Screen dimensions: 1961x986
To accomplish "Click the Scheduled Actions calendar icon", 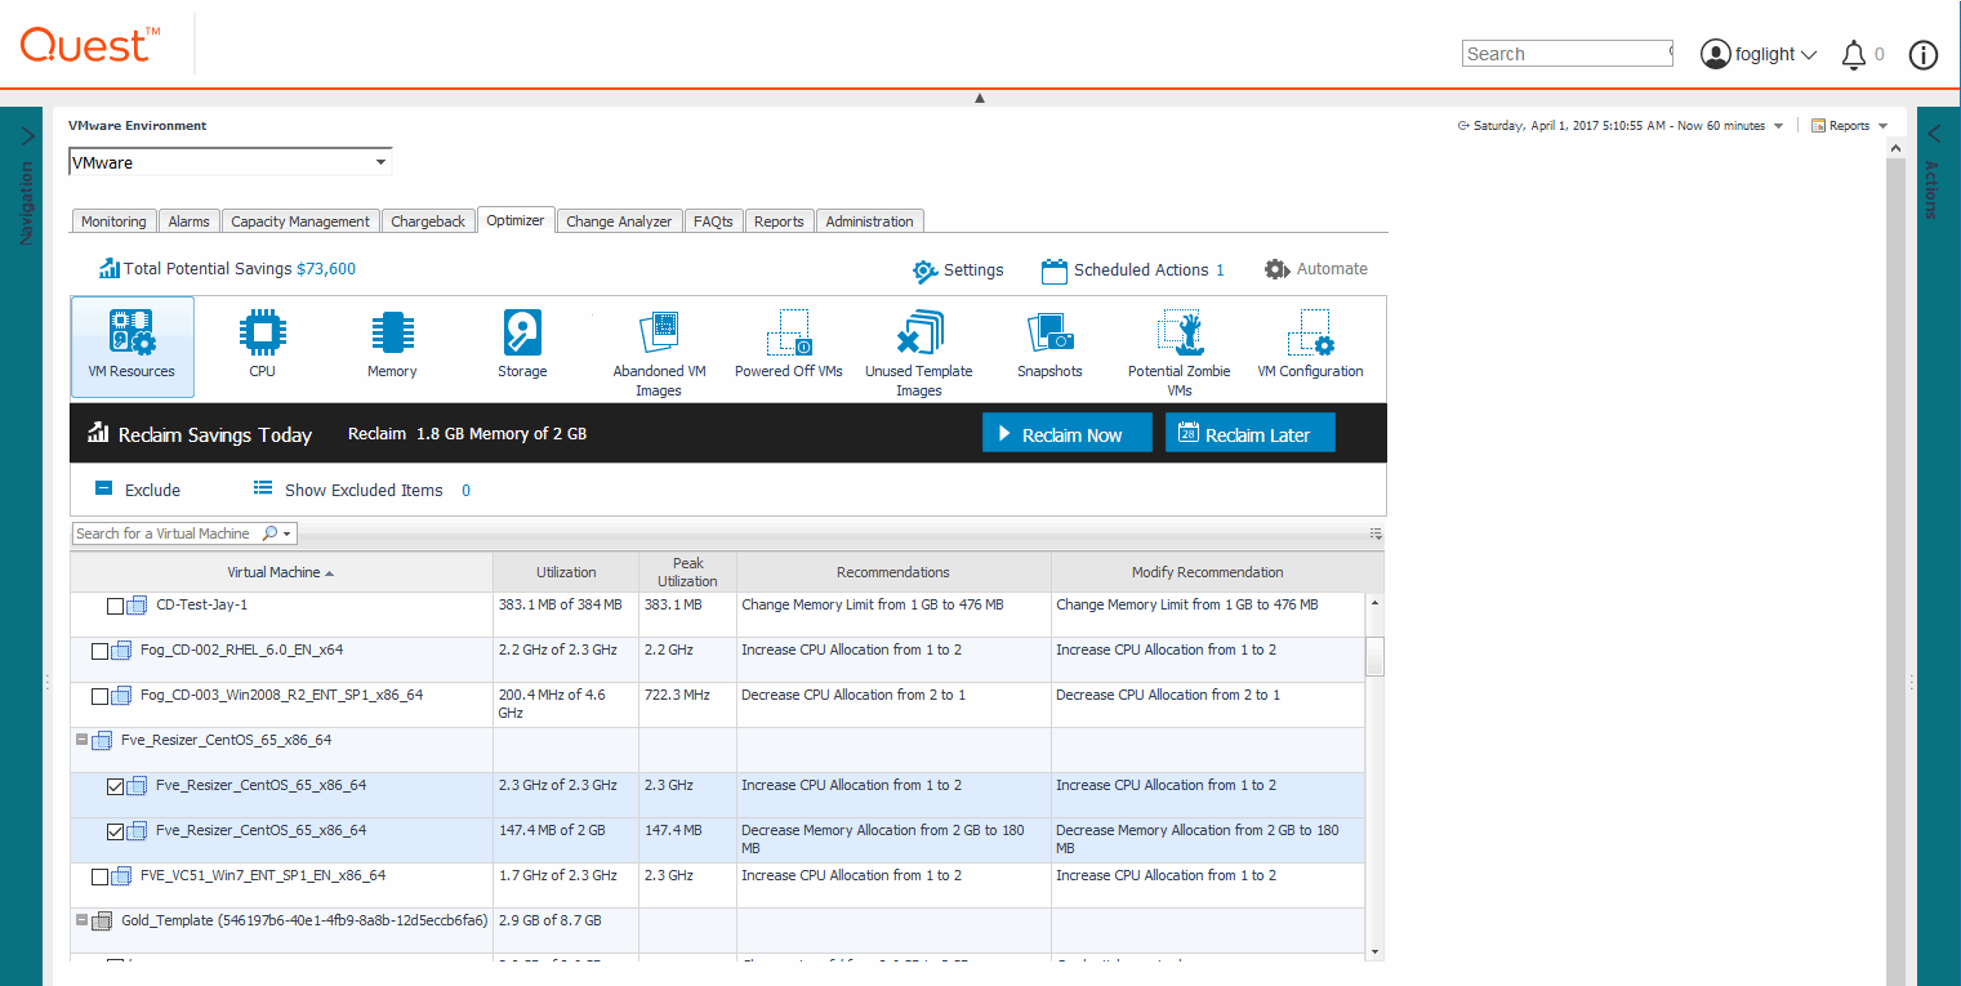I will pyautogui.click(x=1054, y=271).
